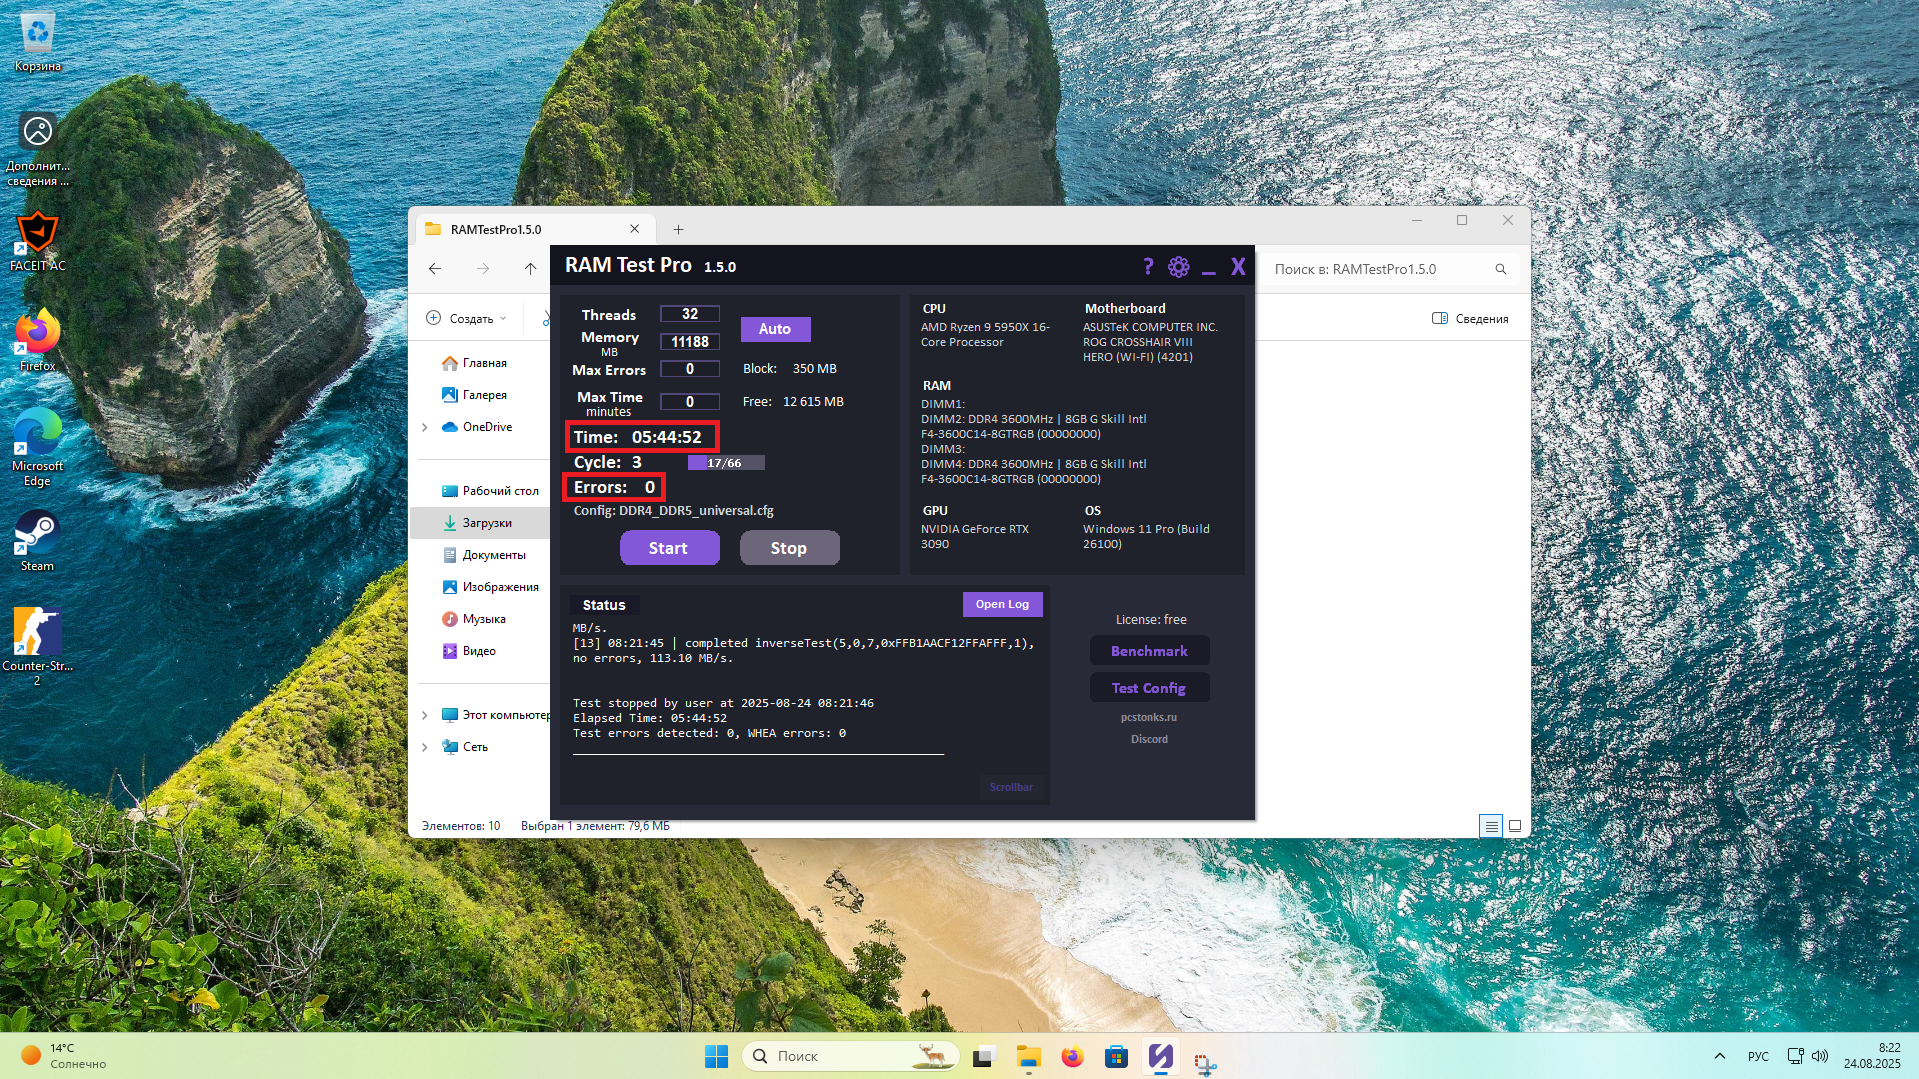The image size is (1919, 1079).
Task: Edit the Max Time minutes field
Action: 690,402
